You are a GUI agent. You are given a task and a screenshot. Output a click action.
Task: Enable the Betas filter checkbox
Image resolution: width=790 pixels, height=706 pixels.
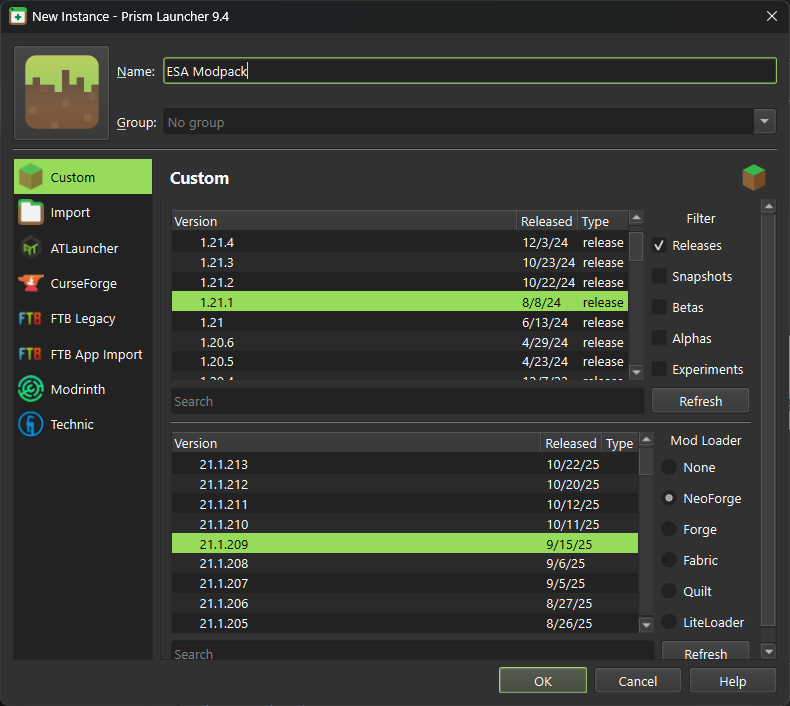coord(660,307)
